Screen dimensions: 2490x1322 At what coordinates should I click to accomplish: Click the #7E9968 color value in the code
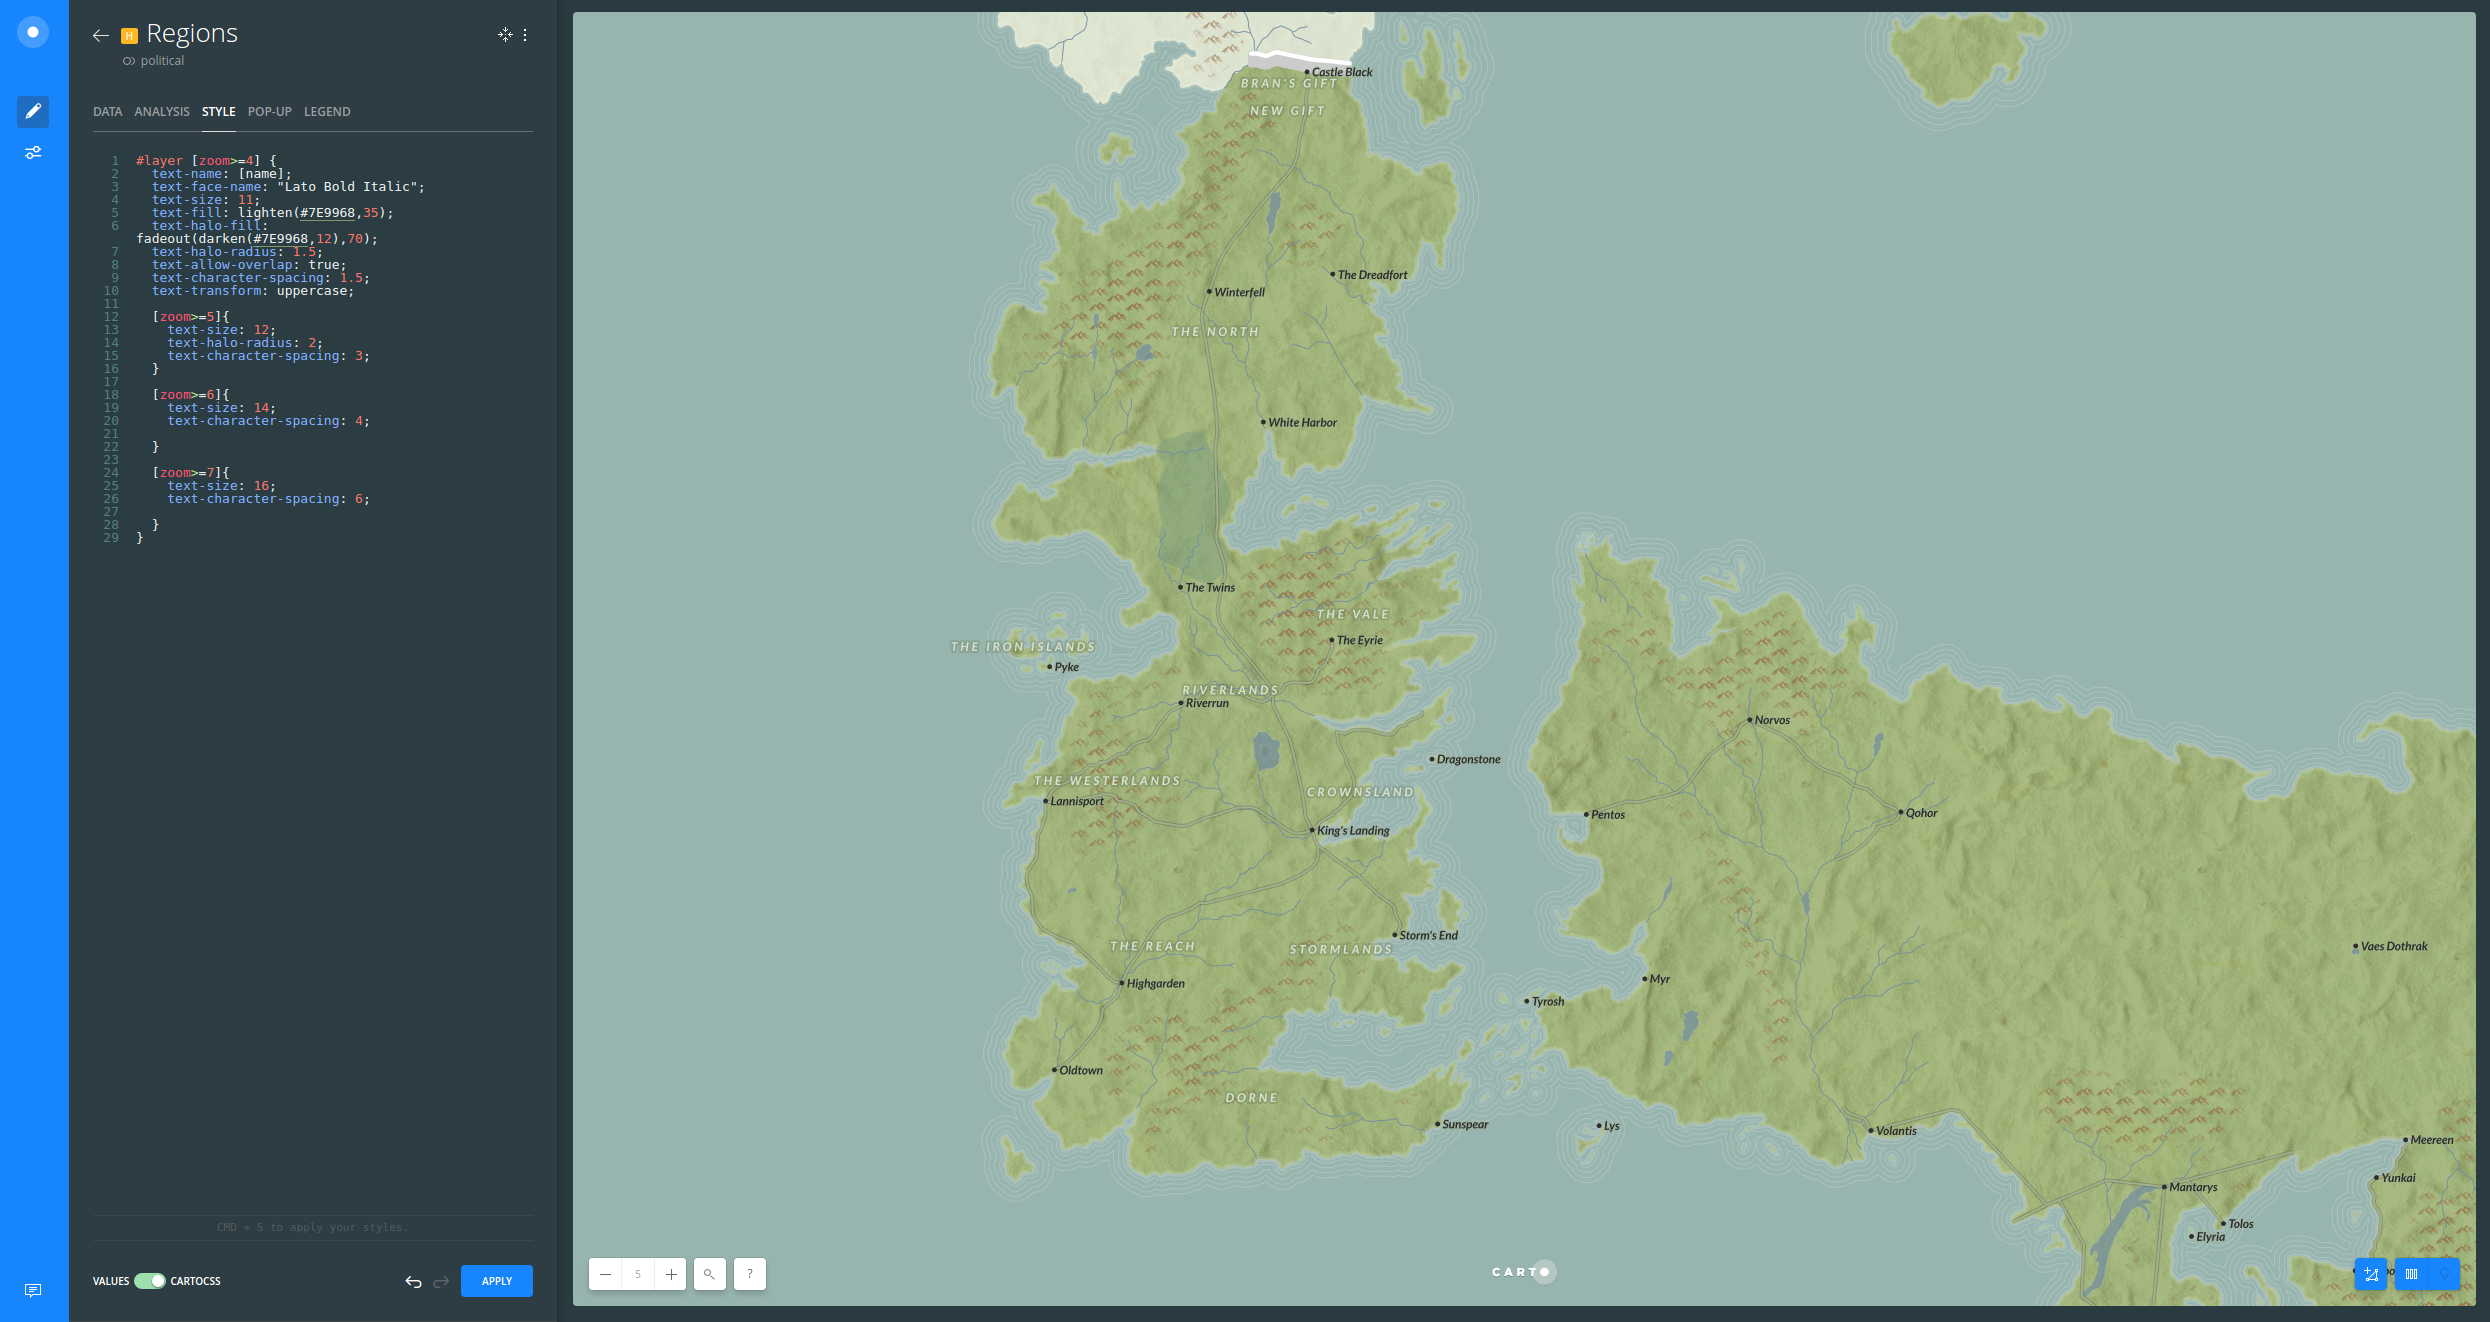coord(327,212)
